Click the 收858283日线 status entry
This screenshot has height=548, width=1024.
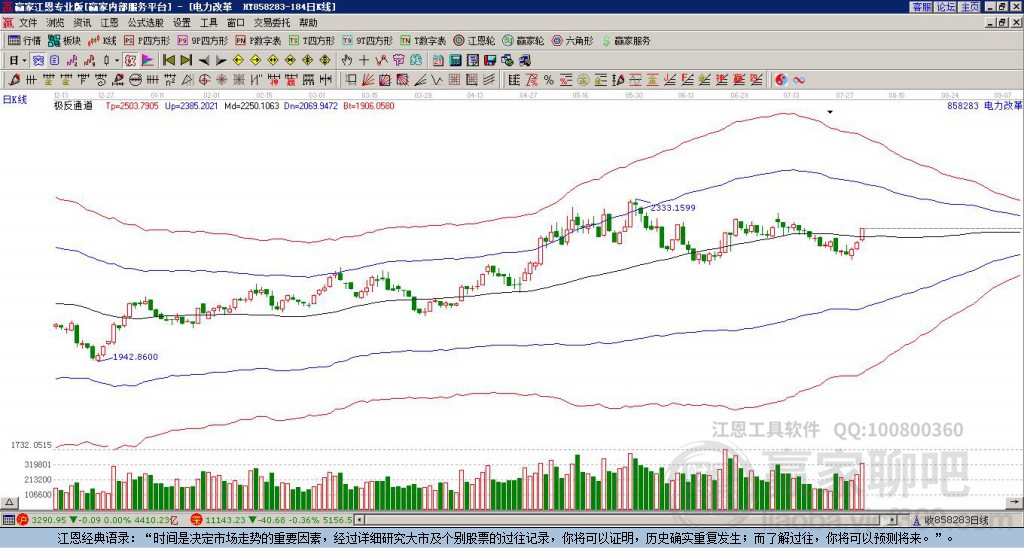pyautogui.click(x=955, y=520)
